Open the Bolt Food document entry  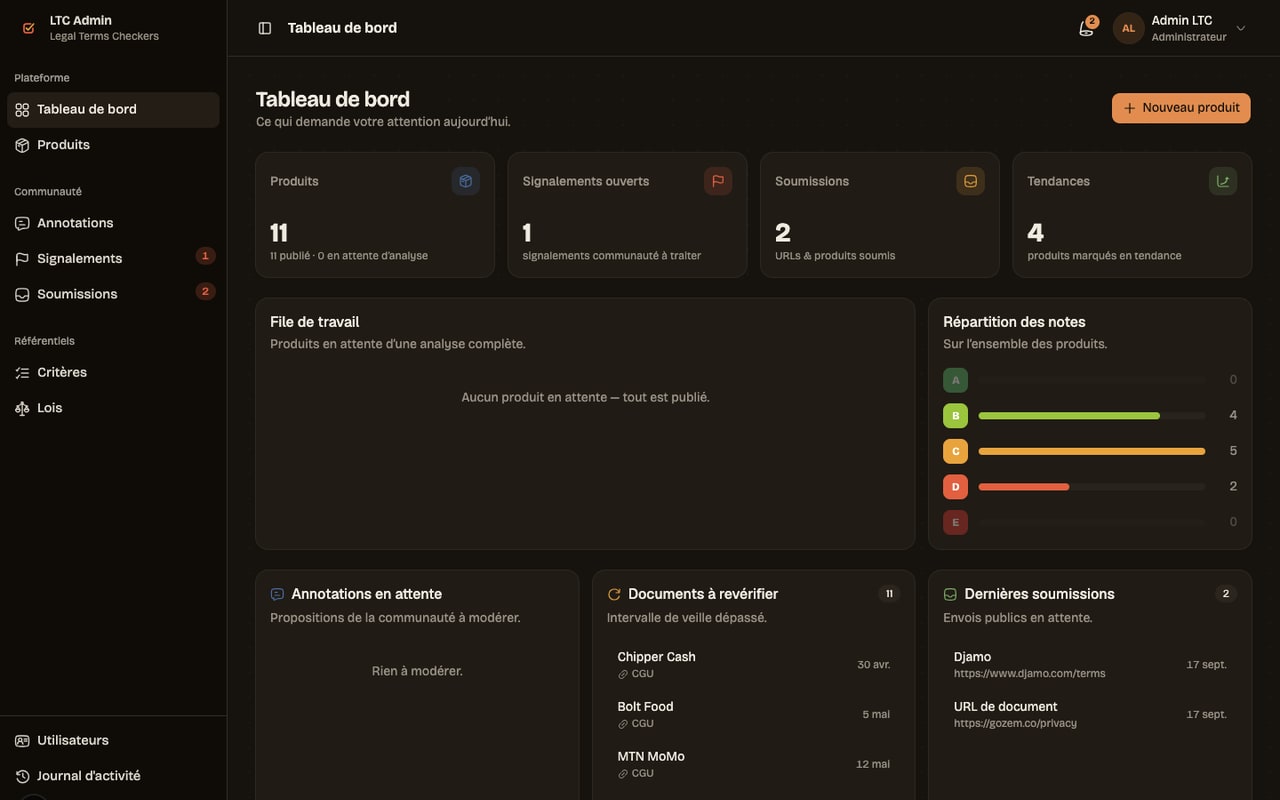(753, 715)
